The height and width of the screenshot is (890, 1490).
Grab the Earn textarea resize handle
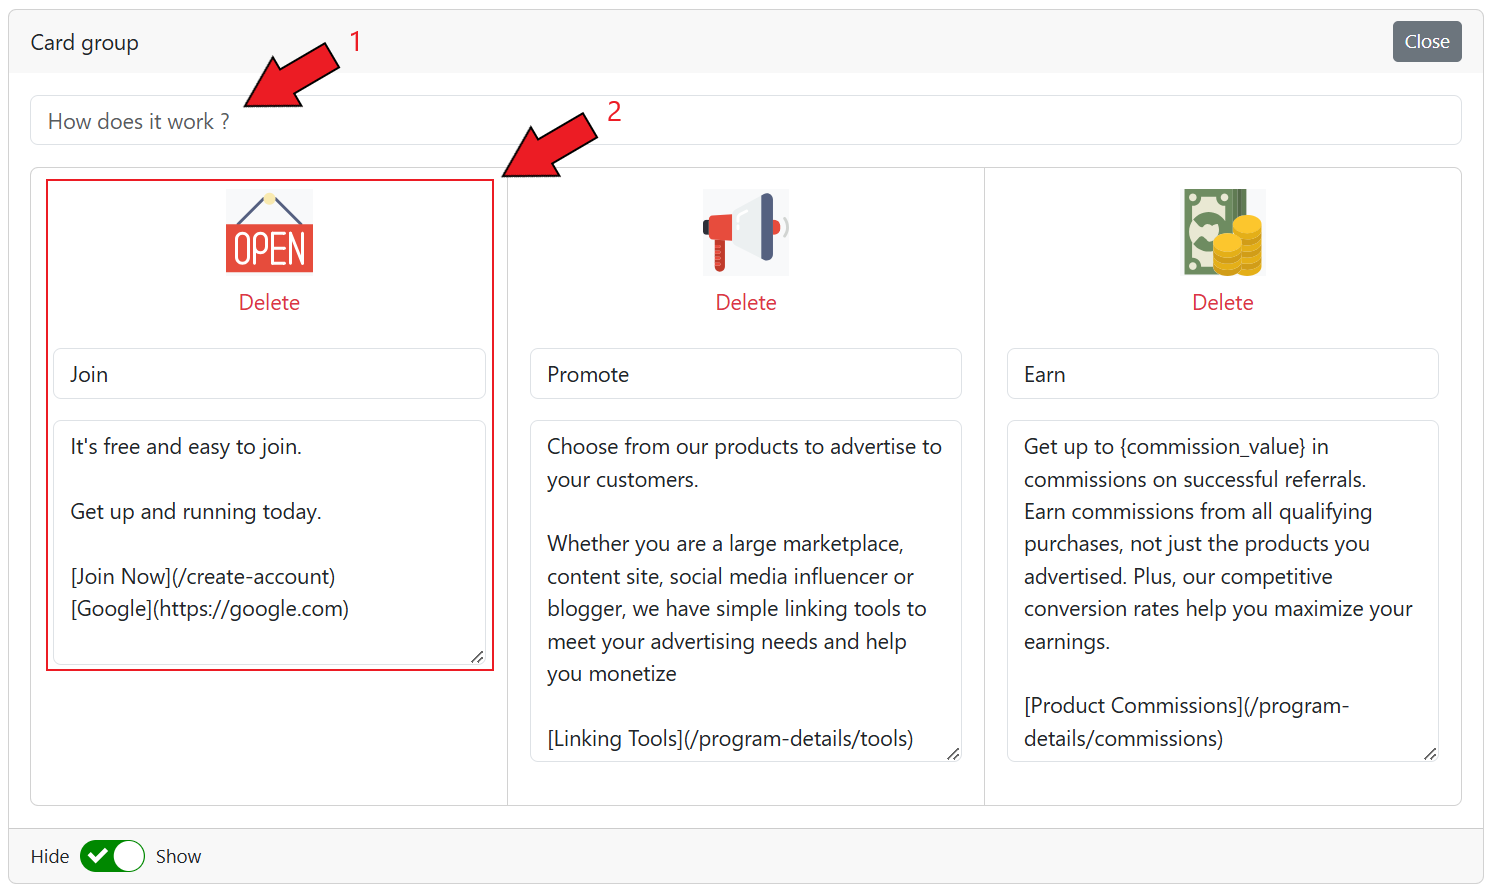[1431, 754]
